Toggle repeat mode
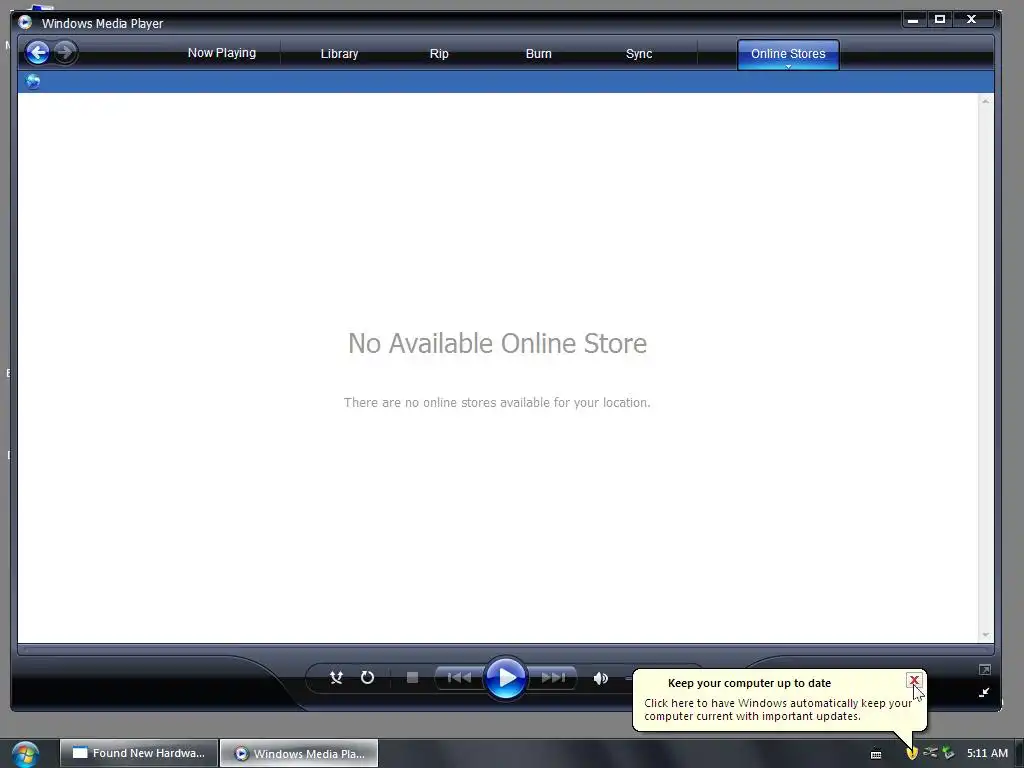Viewport: 1024px width, 768px height. pos(368,678)
